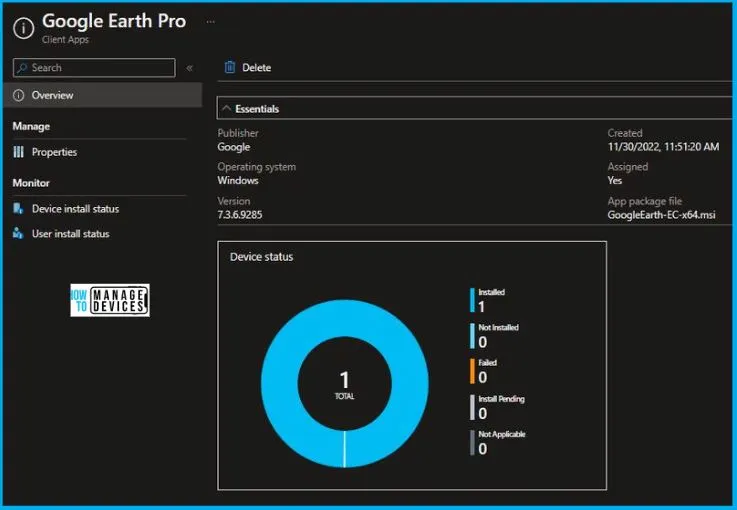Image resolution: width=737 pixels, height=510 pixels.
Task: Focus the Search input field
Action: click(94, 68)
